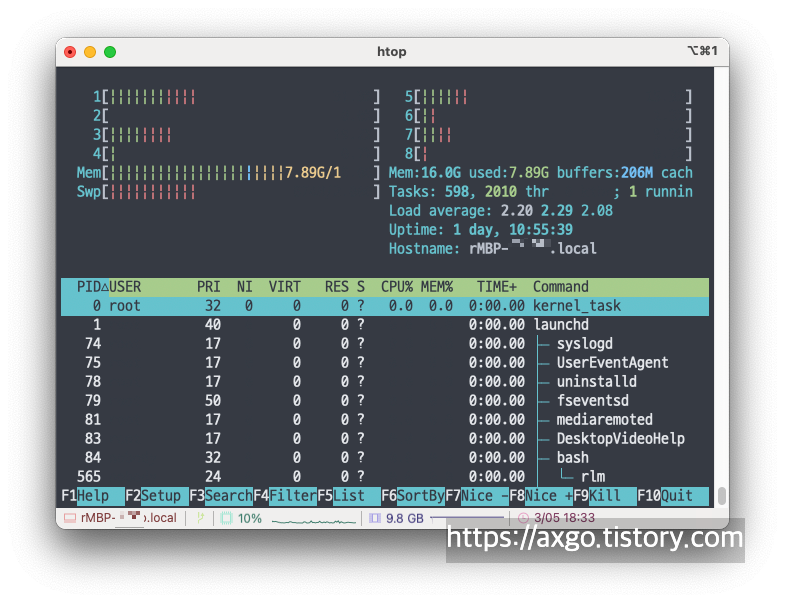Screen dimensions: 785x603
Task: Open F2 Setup in htop
Action: coord(157,496)
